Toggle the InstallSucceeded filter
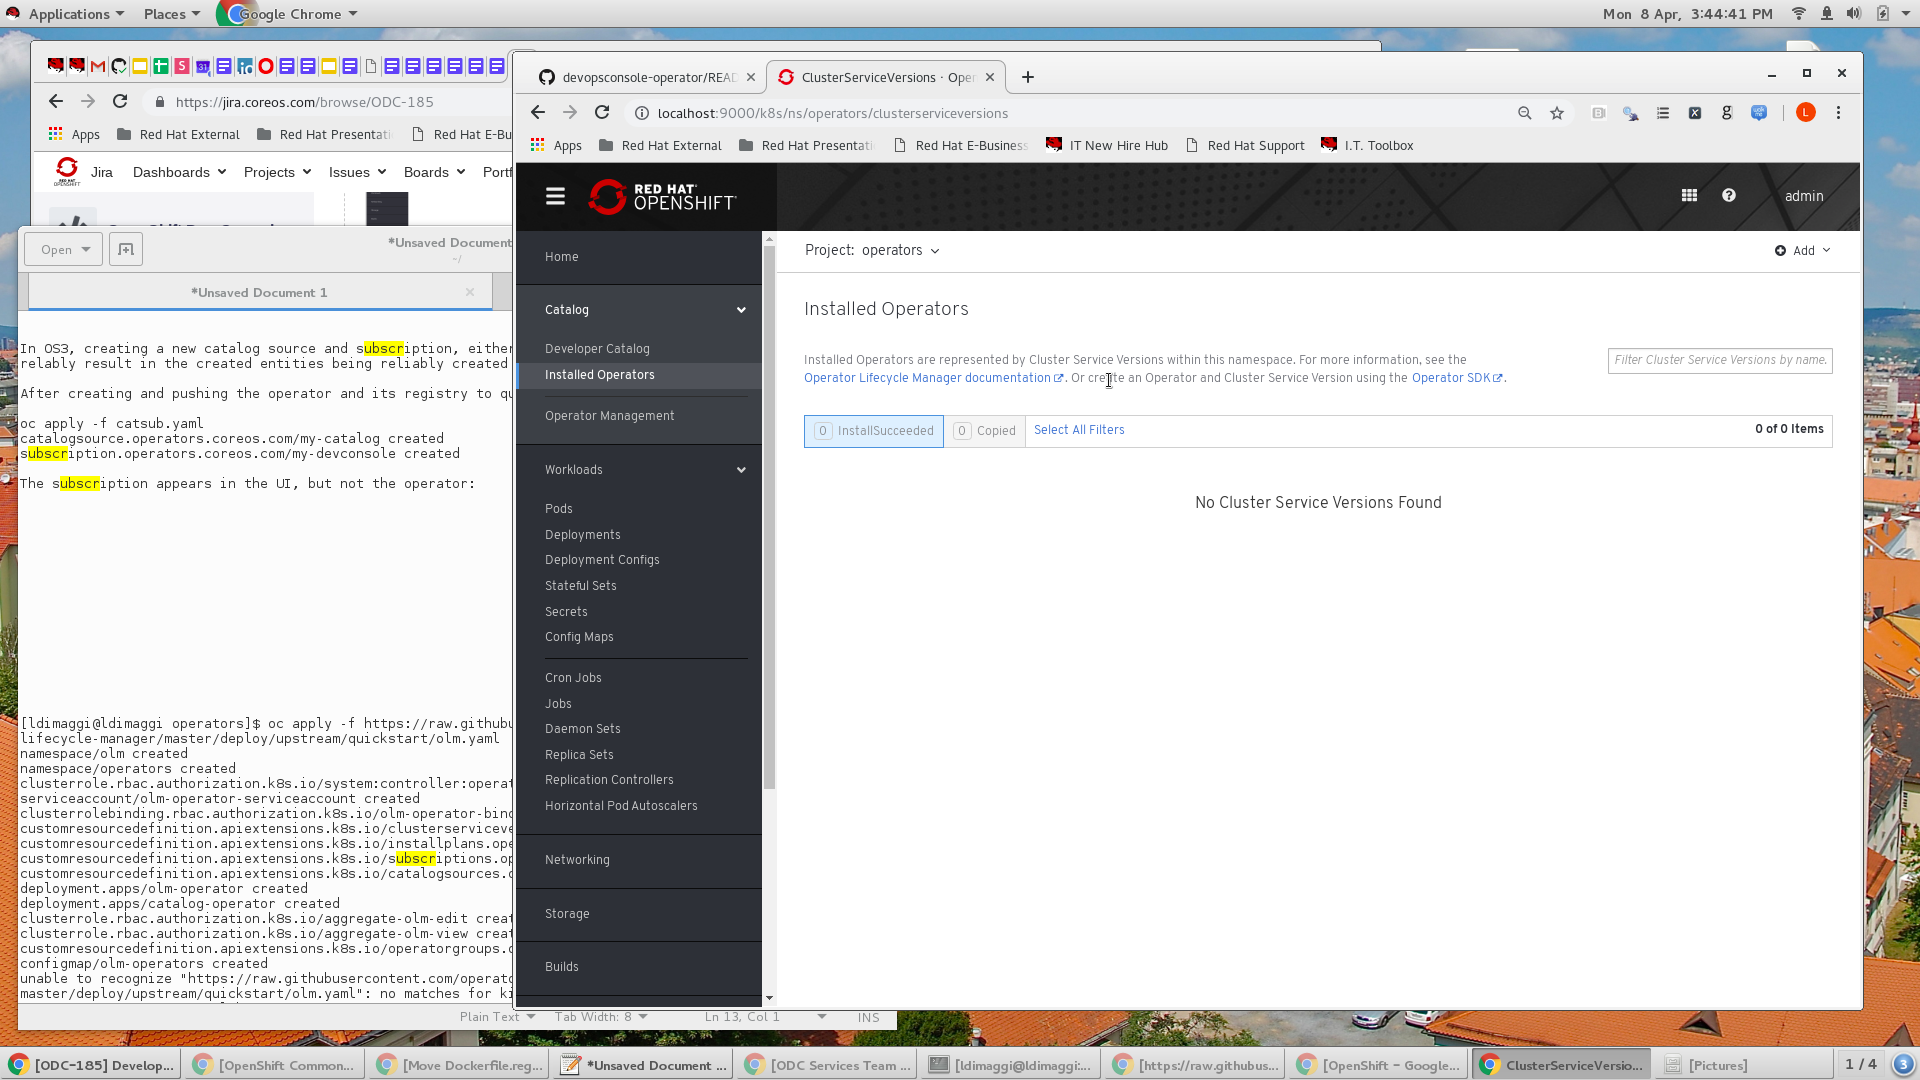The height and width of the screenshot is (1080, 1920). tap(874, 431)
